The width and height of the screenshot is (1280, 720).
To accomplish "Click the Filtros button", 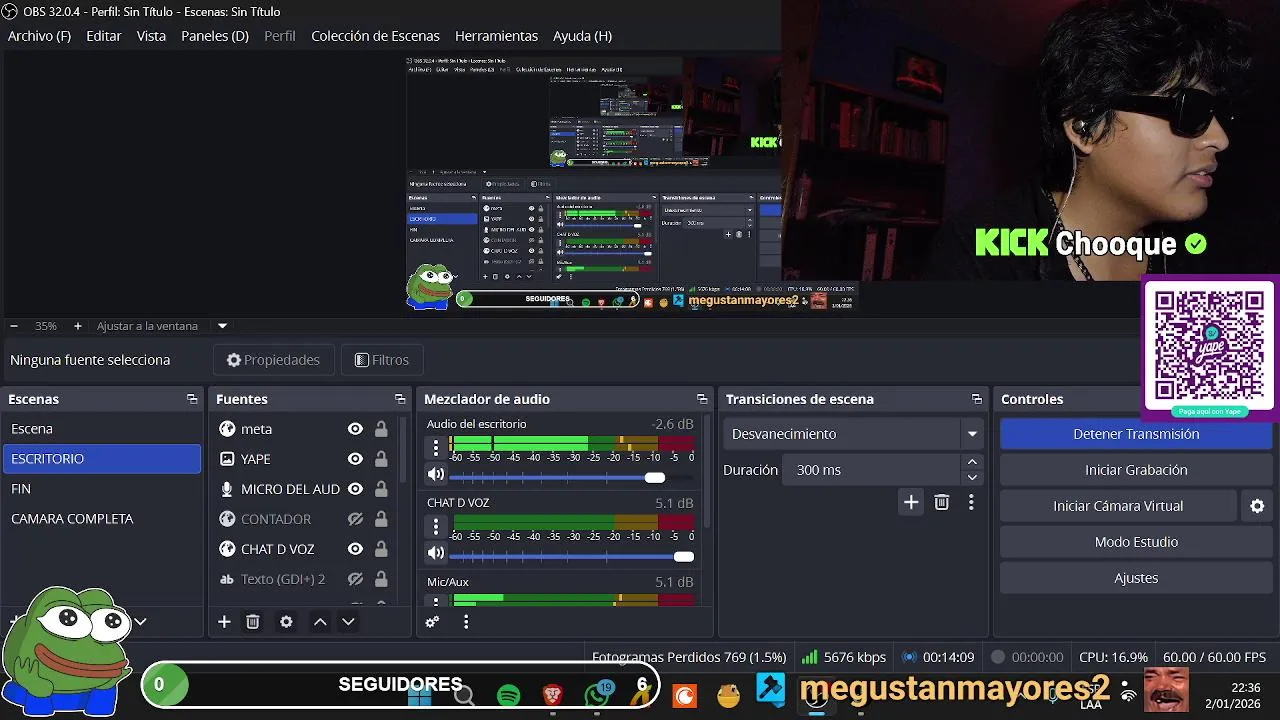I will tap(382, 360).
